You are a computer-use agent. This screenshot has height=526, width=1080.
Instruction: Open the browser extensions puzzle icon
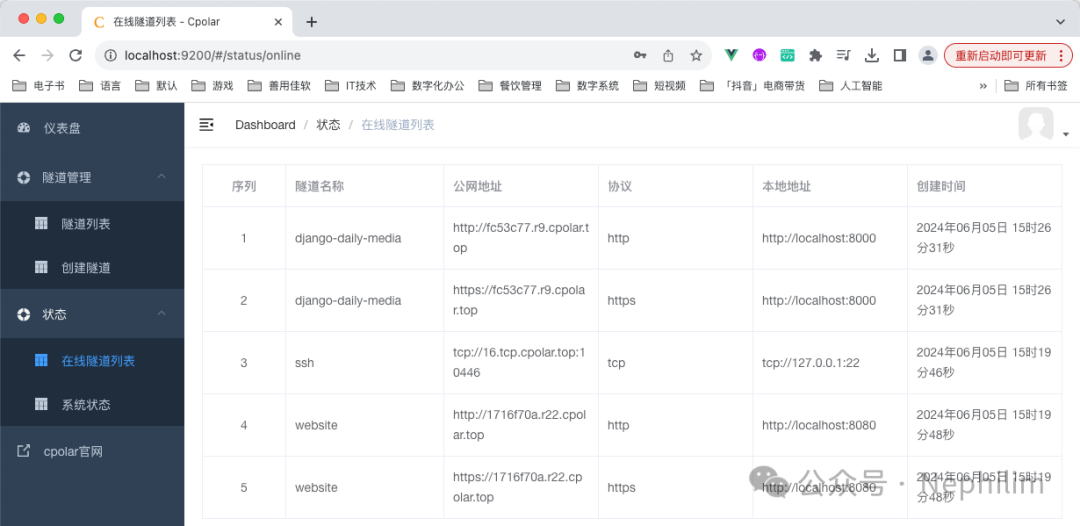click(x=816, y=55)
